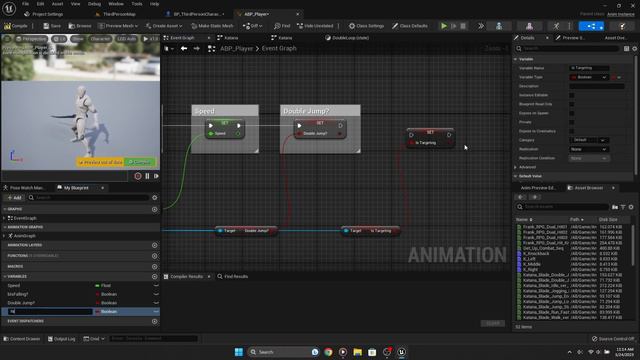
Task: Toggle the Private checkbox
Action: [x=572, y=122]
